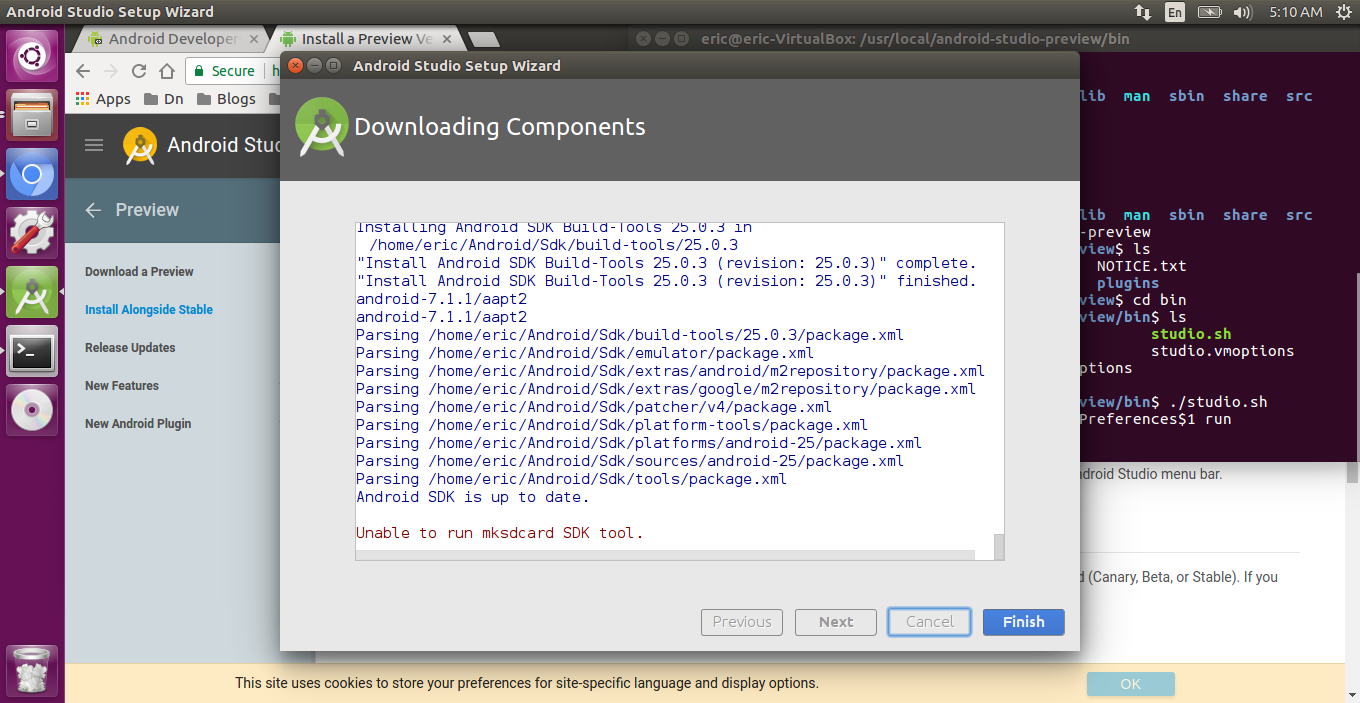Switch to Install a Preview Version tab

[366, 39]
